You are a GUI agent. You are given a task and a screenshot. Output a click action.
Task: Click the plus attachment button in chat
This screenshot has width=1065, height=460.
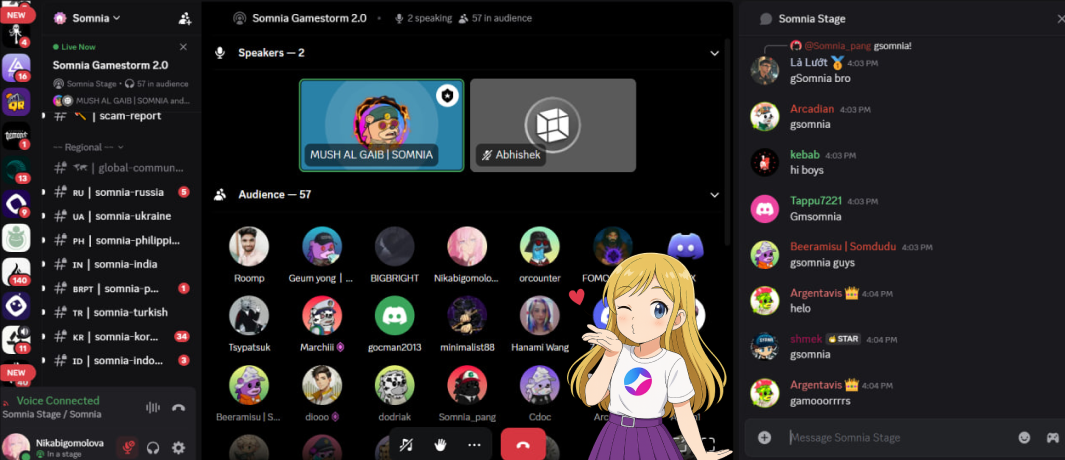[x=764, y=438]
